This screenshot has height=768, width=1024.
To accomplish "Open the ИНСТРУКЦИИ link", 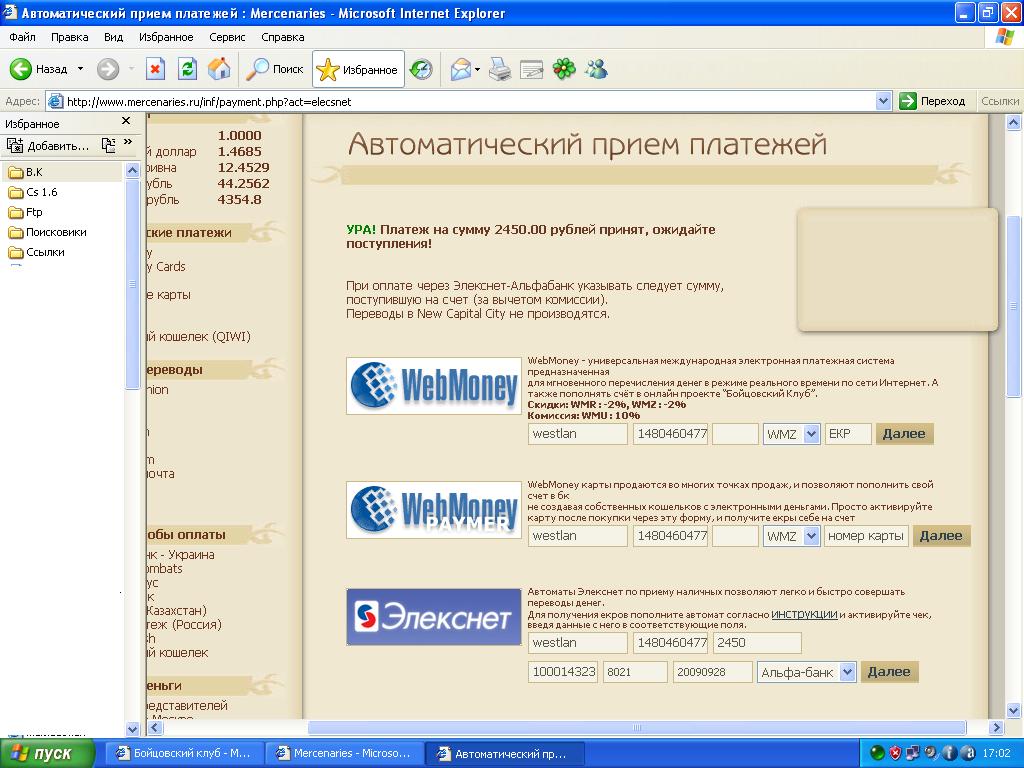I will (804, 615).
